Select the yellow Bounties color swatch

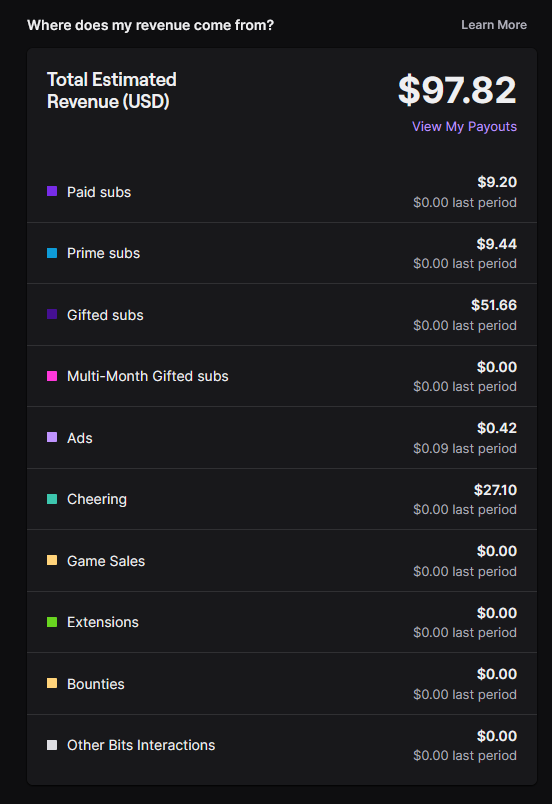[52, 684]
